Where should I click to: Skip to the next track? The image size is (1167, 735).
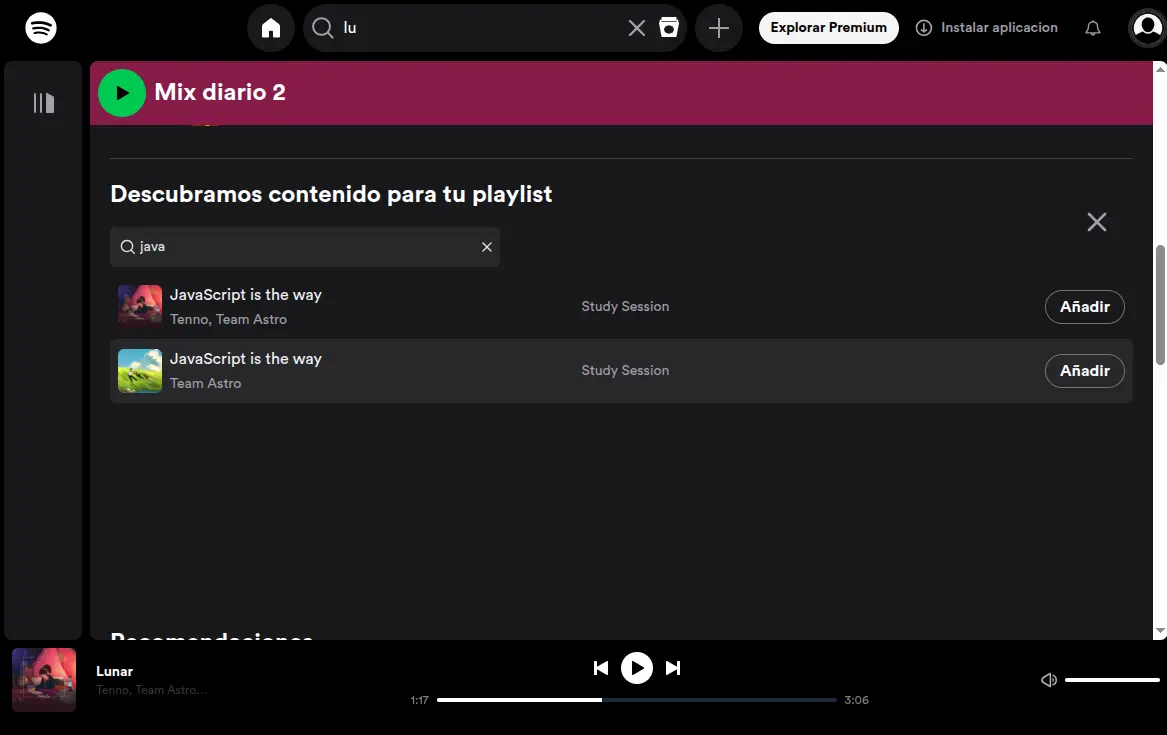click(673, 668)
